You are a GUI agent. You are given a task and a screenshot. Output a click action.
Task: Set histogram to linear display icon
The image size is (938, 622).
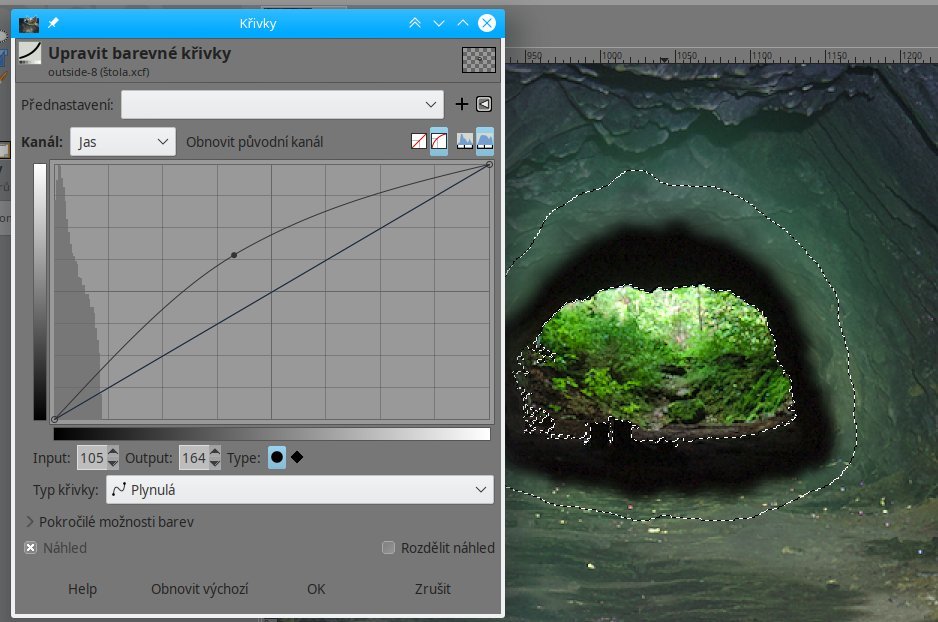(465, 142)
